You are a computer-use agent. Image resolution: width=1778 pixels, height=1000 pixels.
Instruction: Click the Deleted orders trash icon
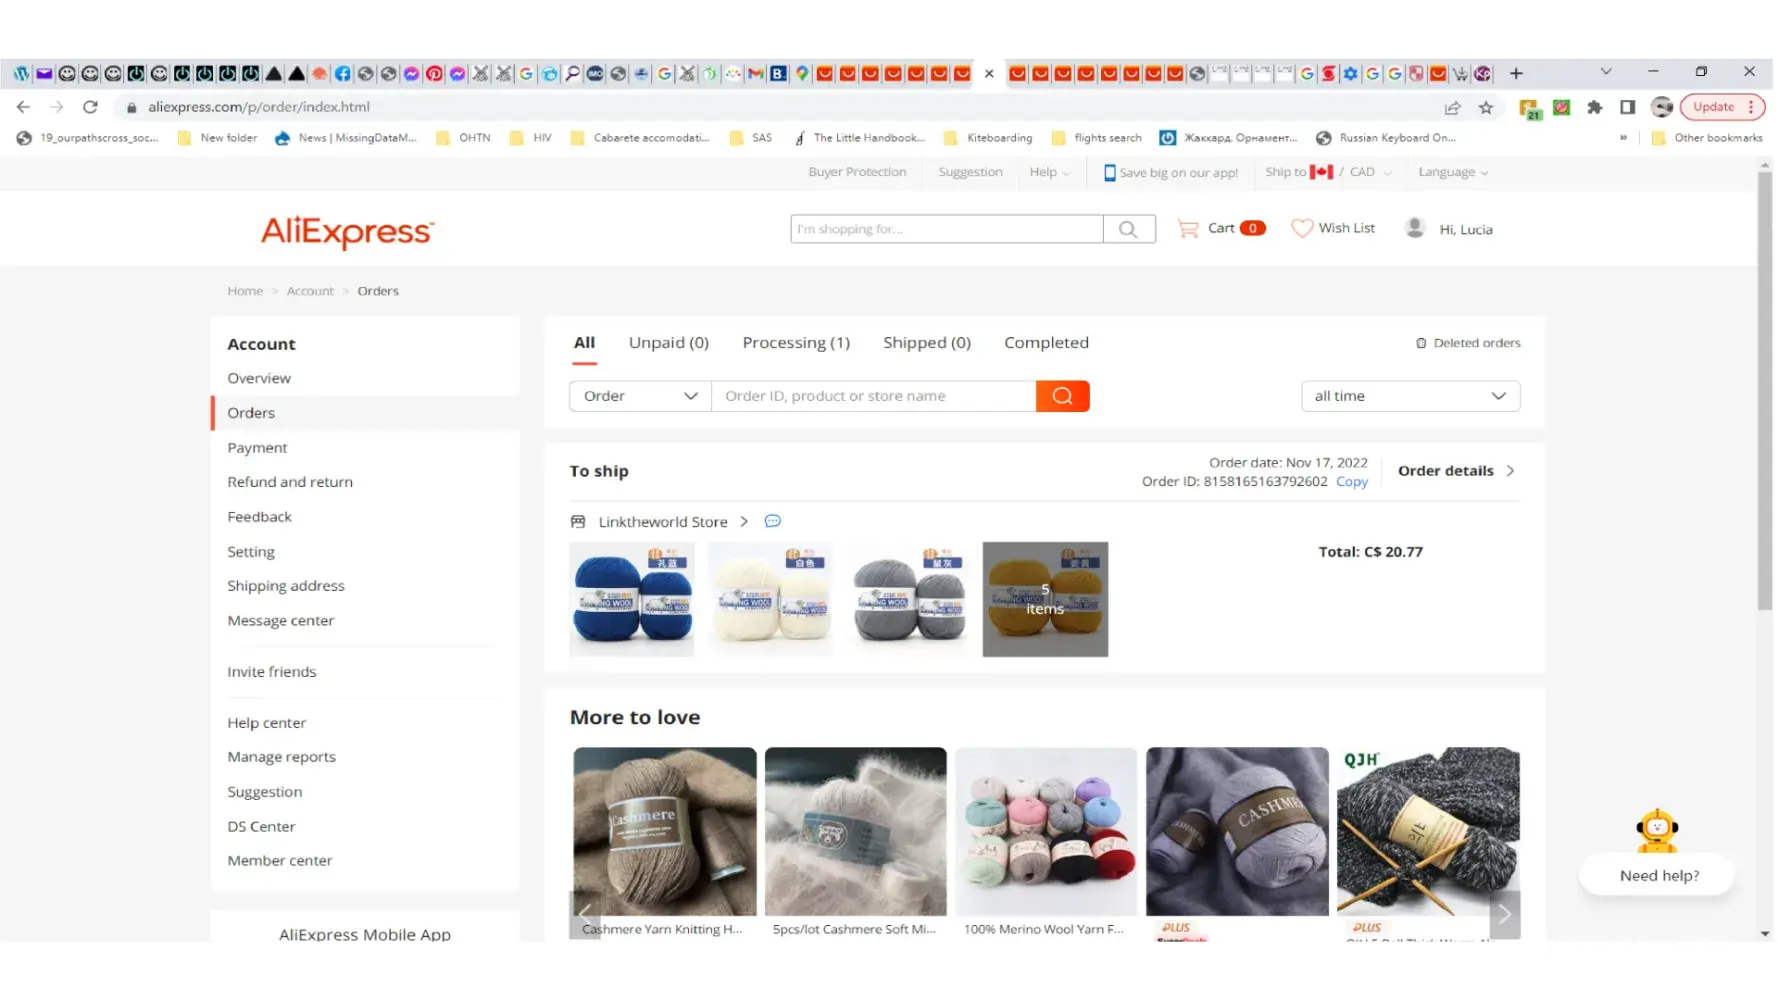click(1421, 343)
